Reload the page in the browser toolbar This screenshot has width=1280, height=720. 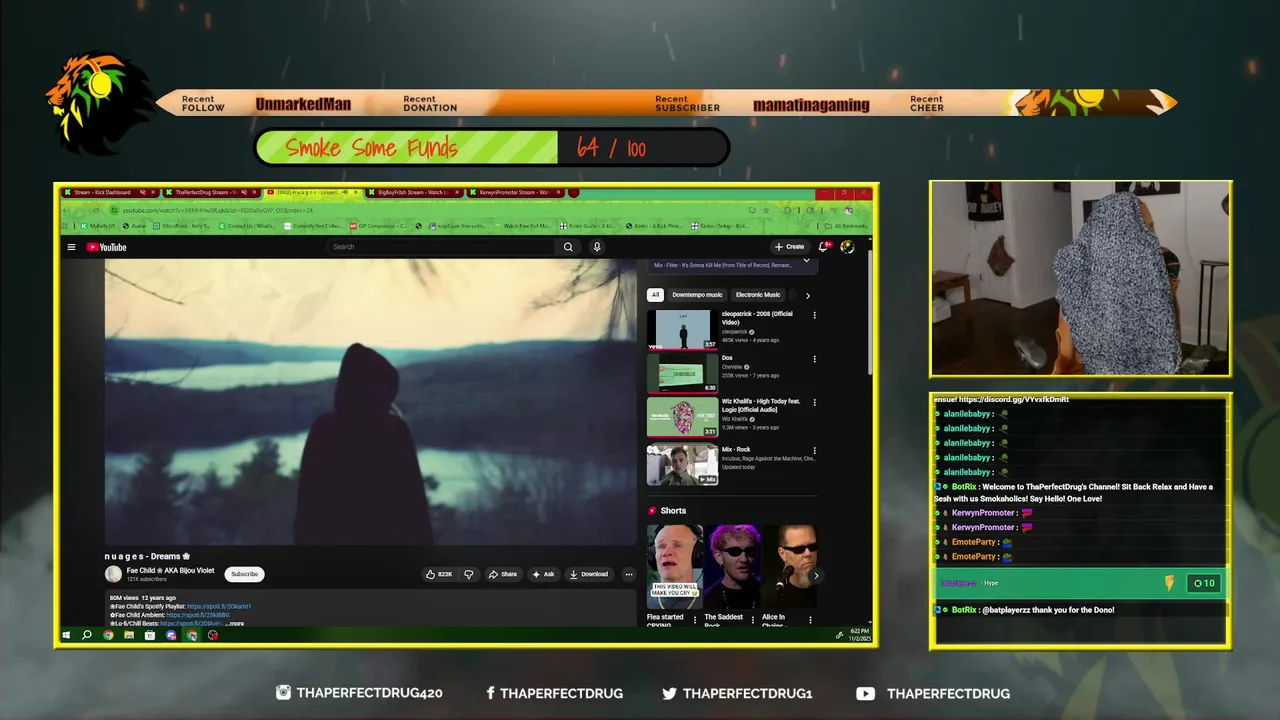click(x=96, y=210)
